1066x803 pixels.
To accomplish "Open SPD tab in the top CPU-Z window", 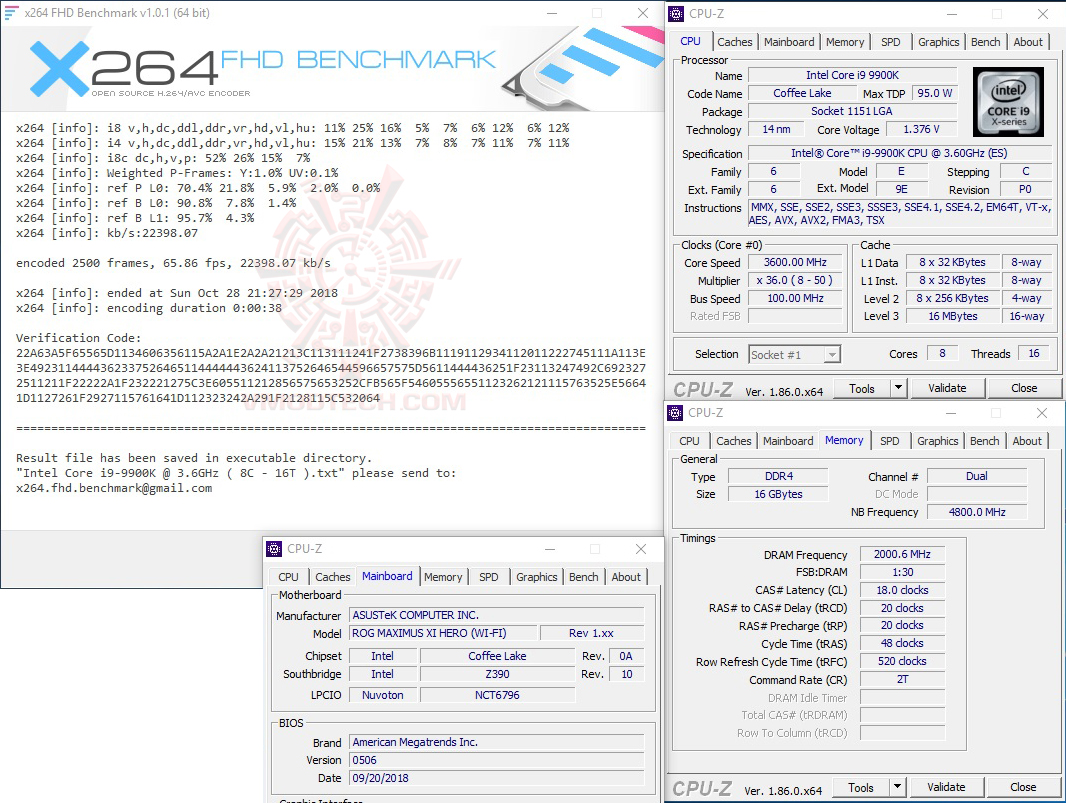I will tap(891, 42).
